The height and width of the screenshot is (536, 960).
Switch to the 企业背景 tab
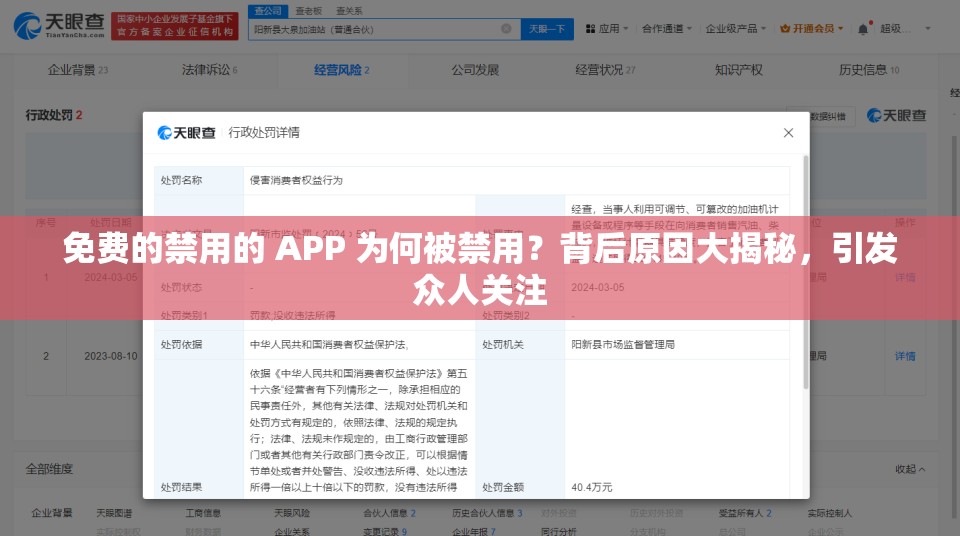tap(78, 70)
